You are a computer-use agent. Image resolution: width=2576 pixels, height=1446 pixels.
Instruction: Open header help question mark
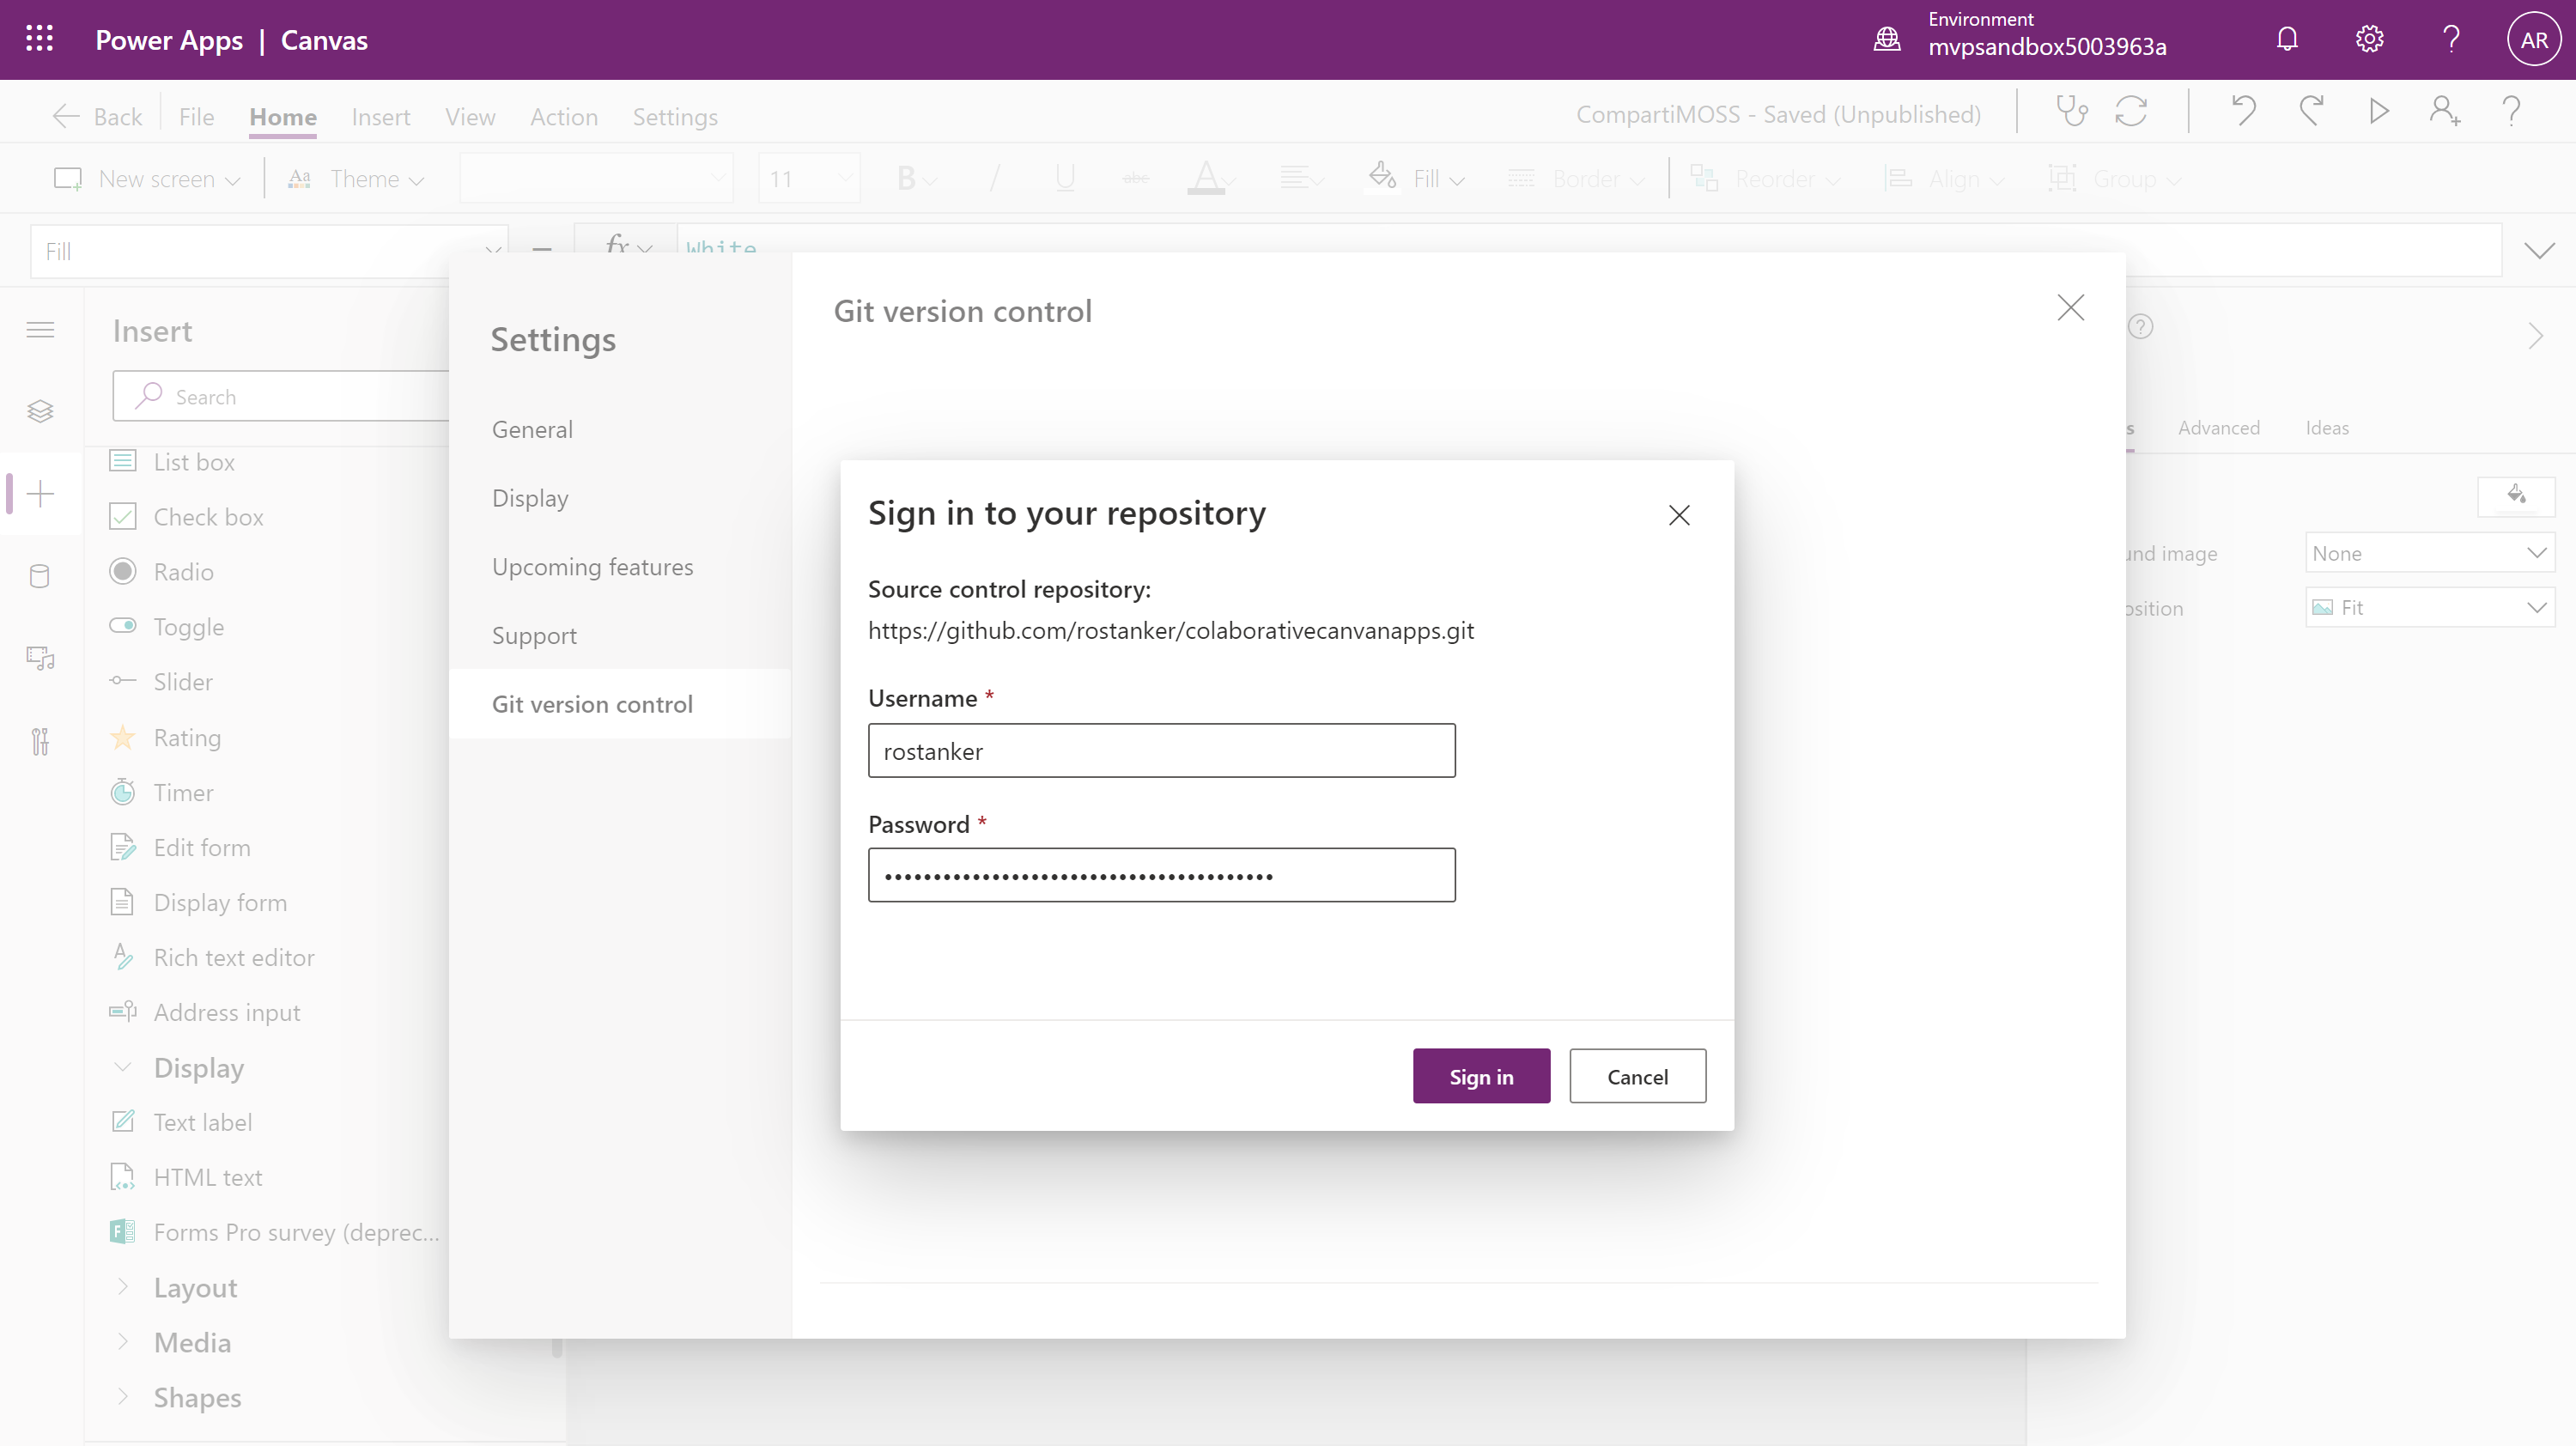pos(2451,39)
